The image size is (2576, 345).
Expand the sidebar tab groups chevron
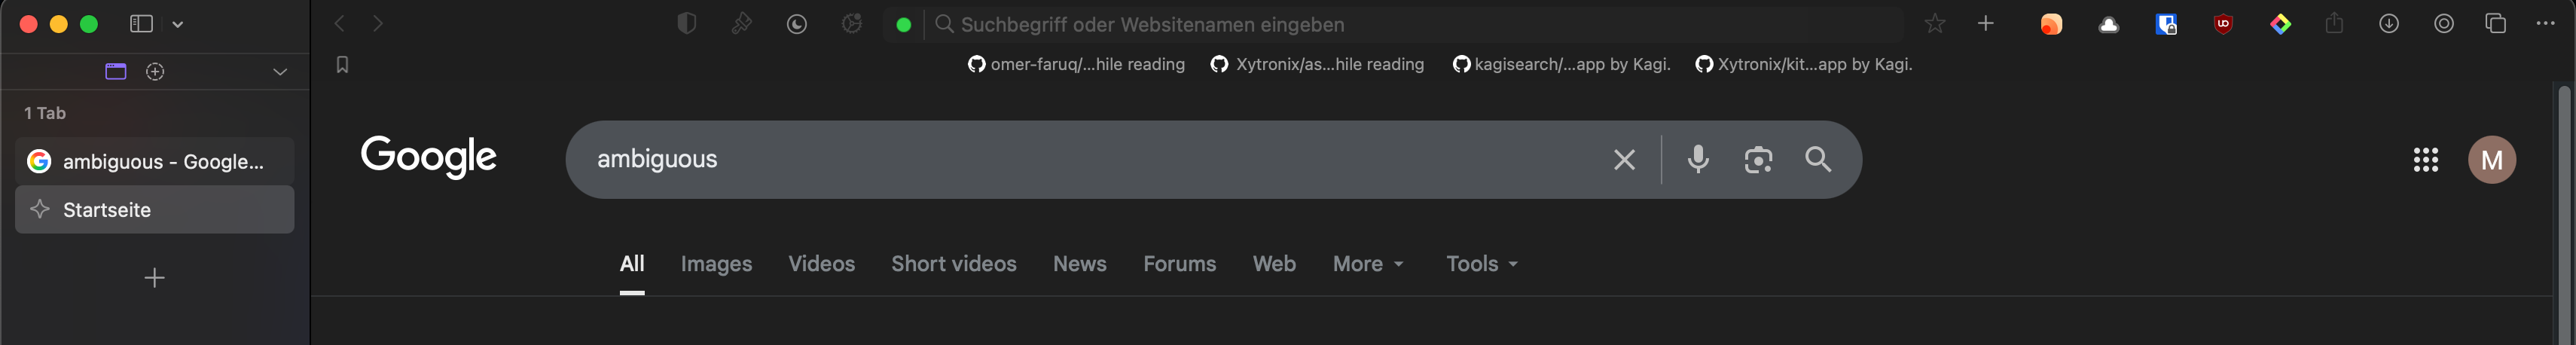click(280, 72)
